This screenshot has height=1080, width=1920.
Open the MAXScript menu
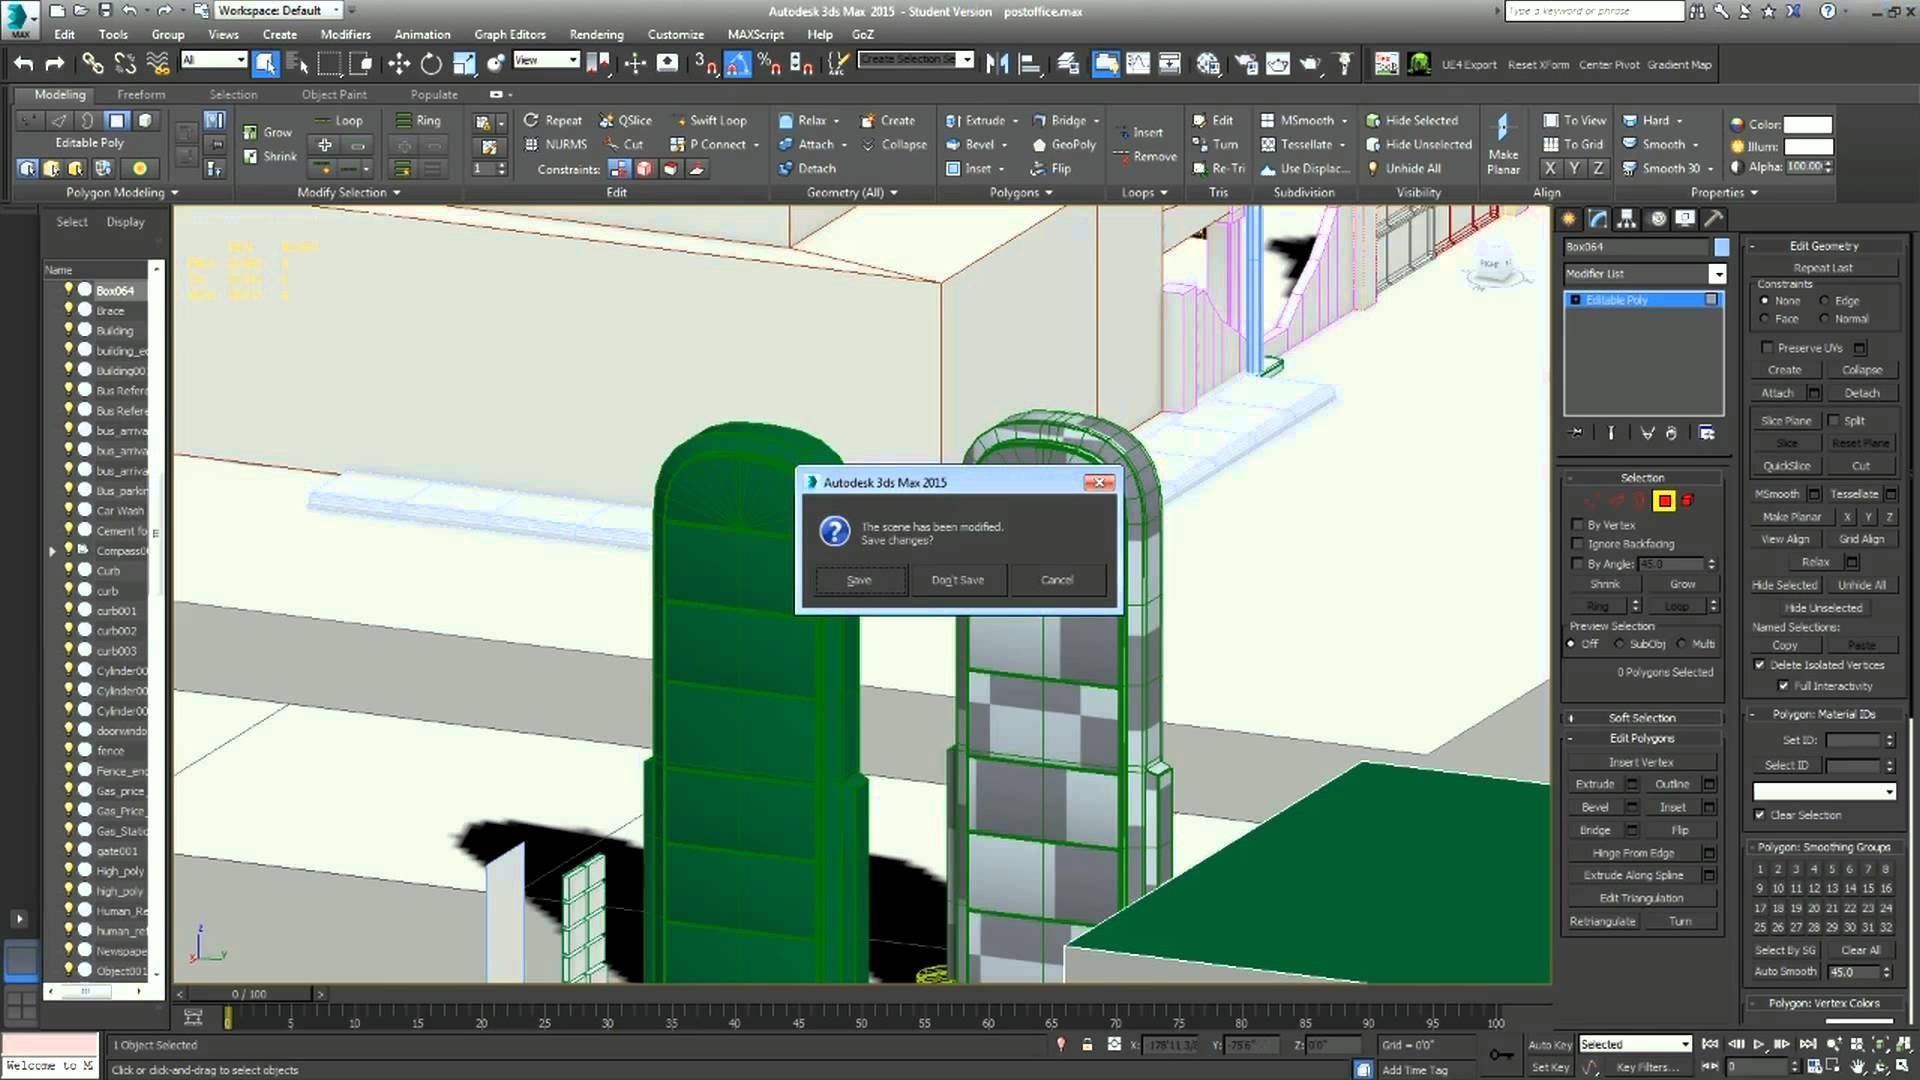[x=756, y=34]
